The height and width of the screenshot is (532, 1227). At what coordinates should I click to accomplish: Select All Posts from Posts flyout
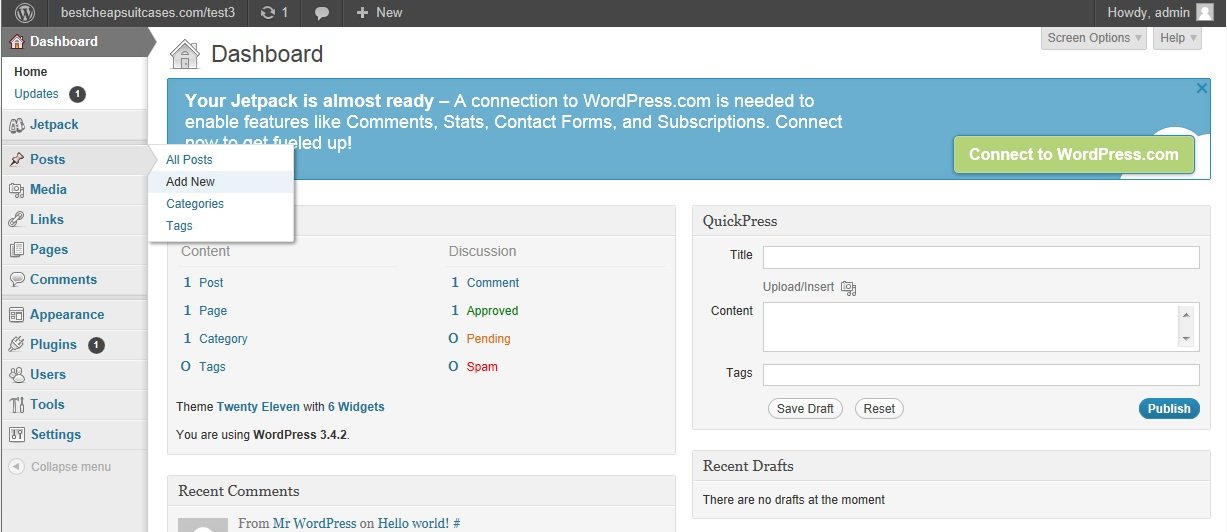[189, 160]
